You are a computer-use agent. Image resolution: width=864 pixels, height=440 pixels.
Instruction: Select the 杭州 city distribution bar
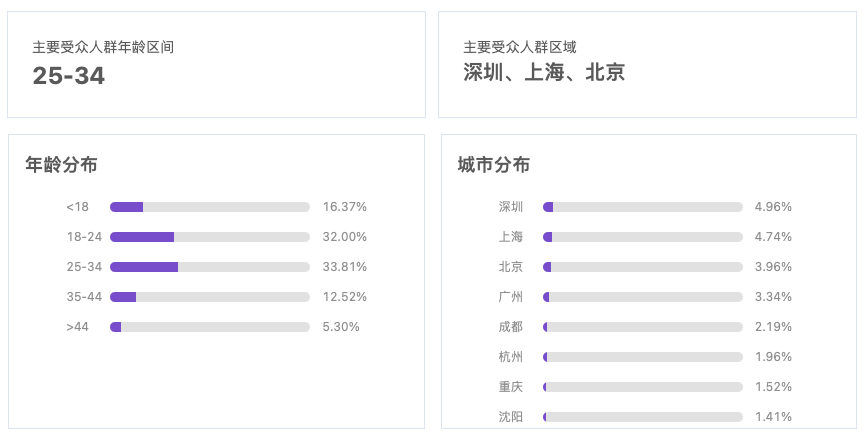point(642,357)
